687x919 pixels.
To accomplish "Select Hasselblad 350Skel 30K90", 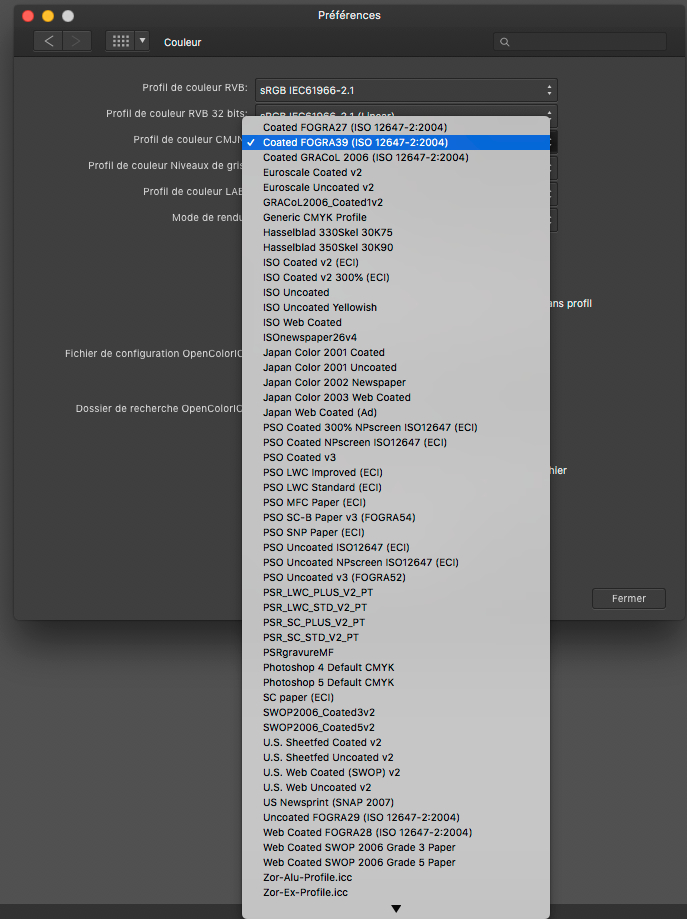I will pyautogui.click(x=396, y=247).
